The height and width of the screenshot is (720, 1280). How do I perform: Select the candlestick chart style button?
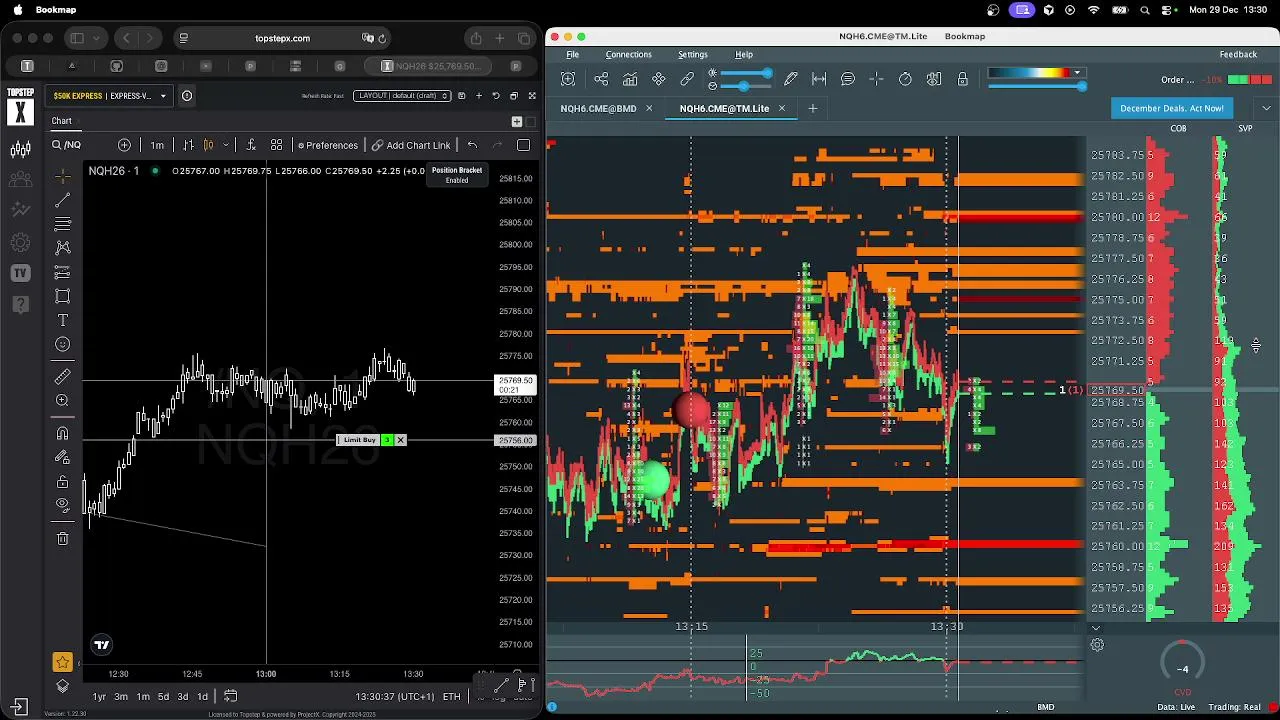pyautogui.click(x=208, y=145)
